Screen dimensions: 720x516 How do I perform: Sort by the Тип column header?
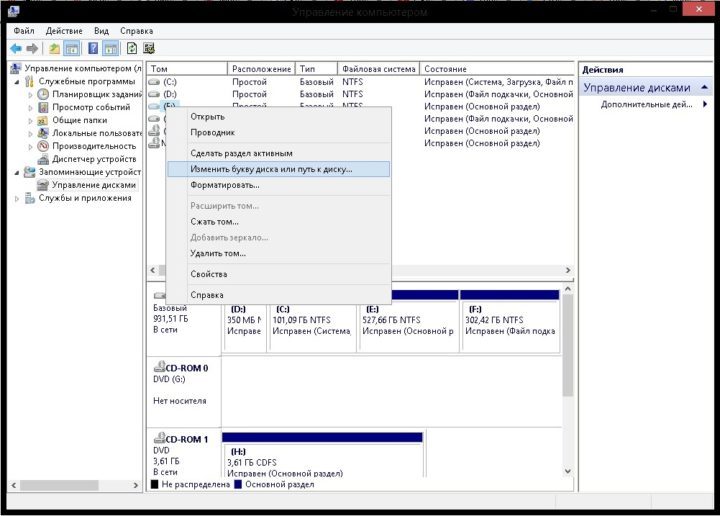pos(316,69)
